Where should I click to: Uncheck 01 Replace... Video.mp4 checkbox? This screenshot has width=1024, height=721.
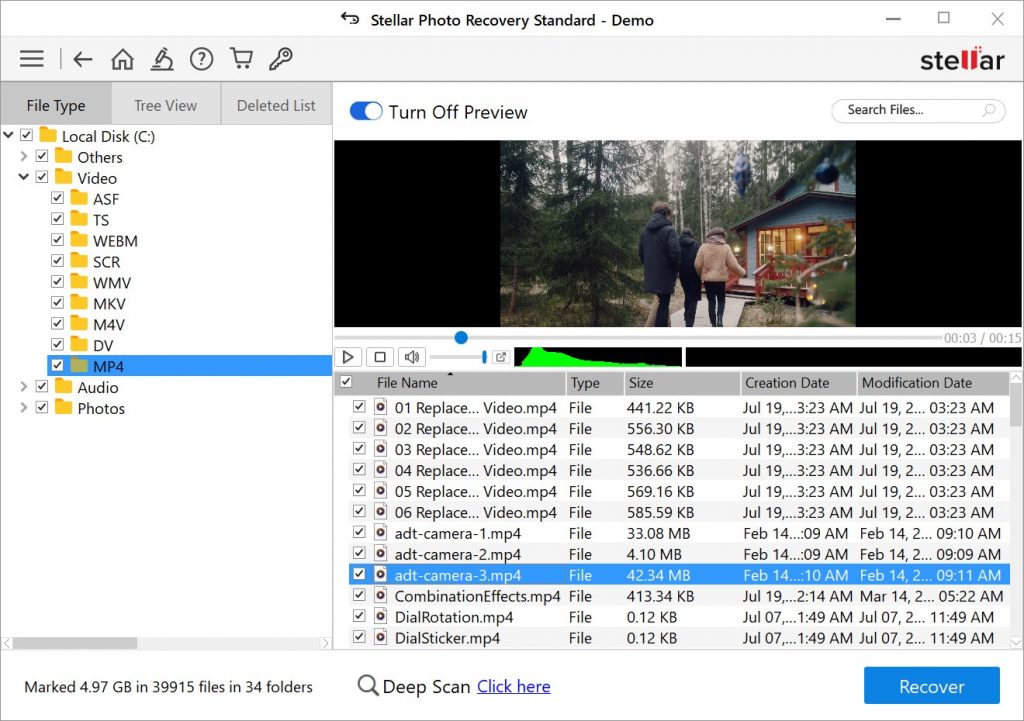(x=359, y=406)
